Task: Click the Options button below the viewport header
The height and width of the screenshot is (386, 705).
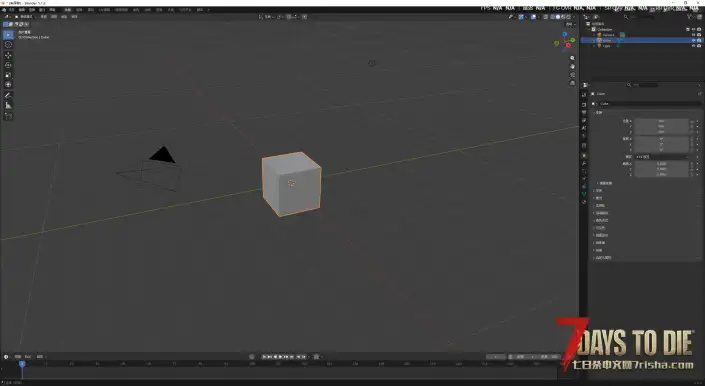Action: point(570,24)
